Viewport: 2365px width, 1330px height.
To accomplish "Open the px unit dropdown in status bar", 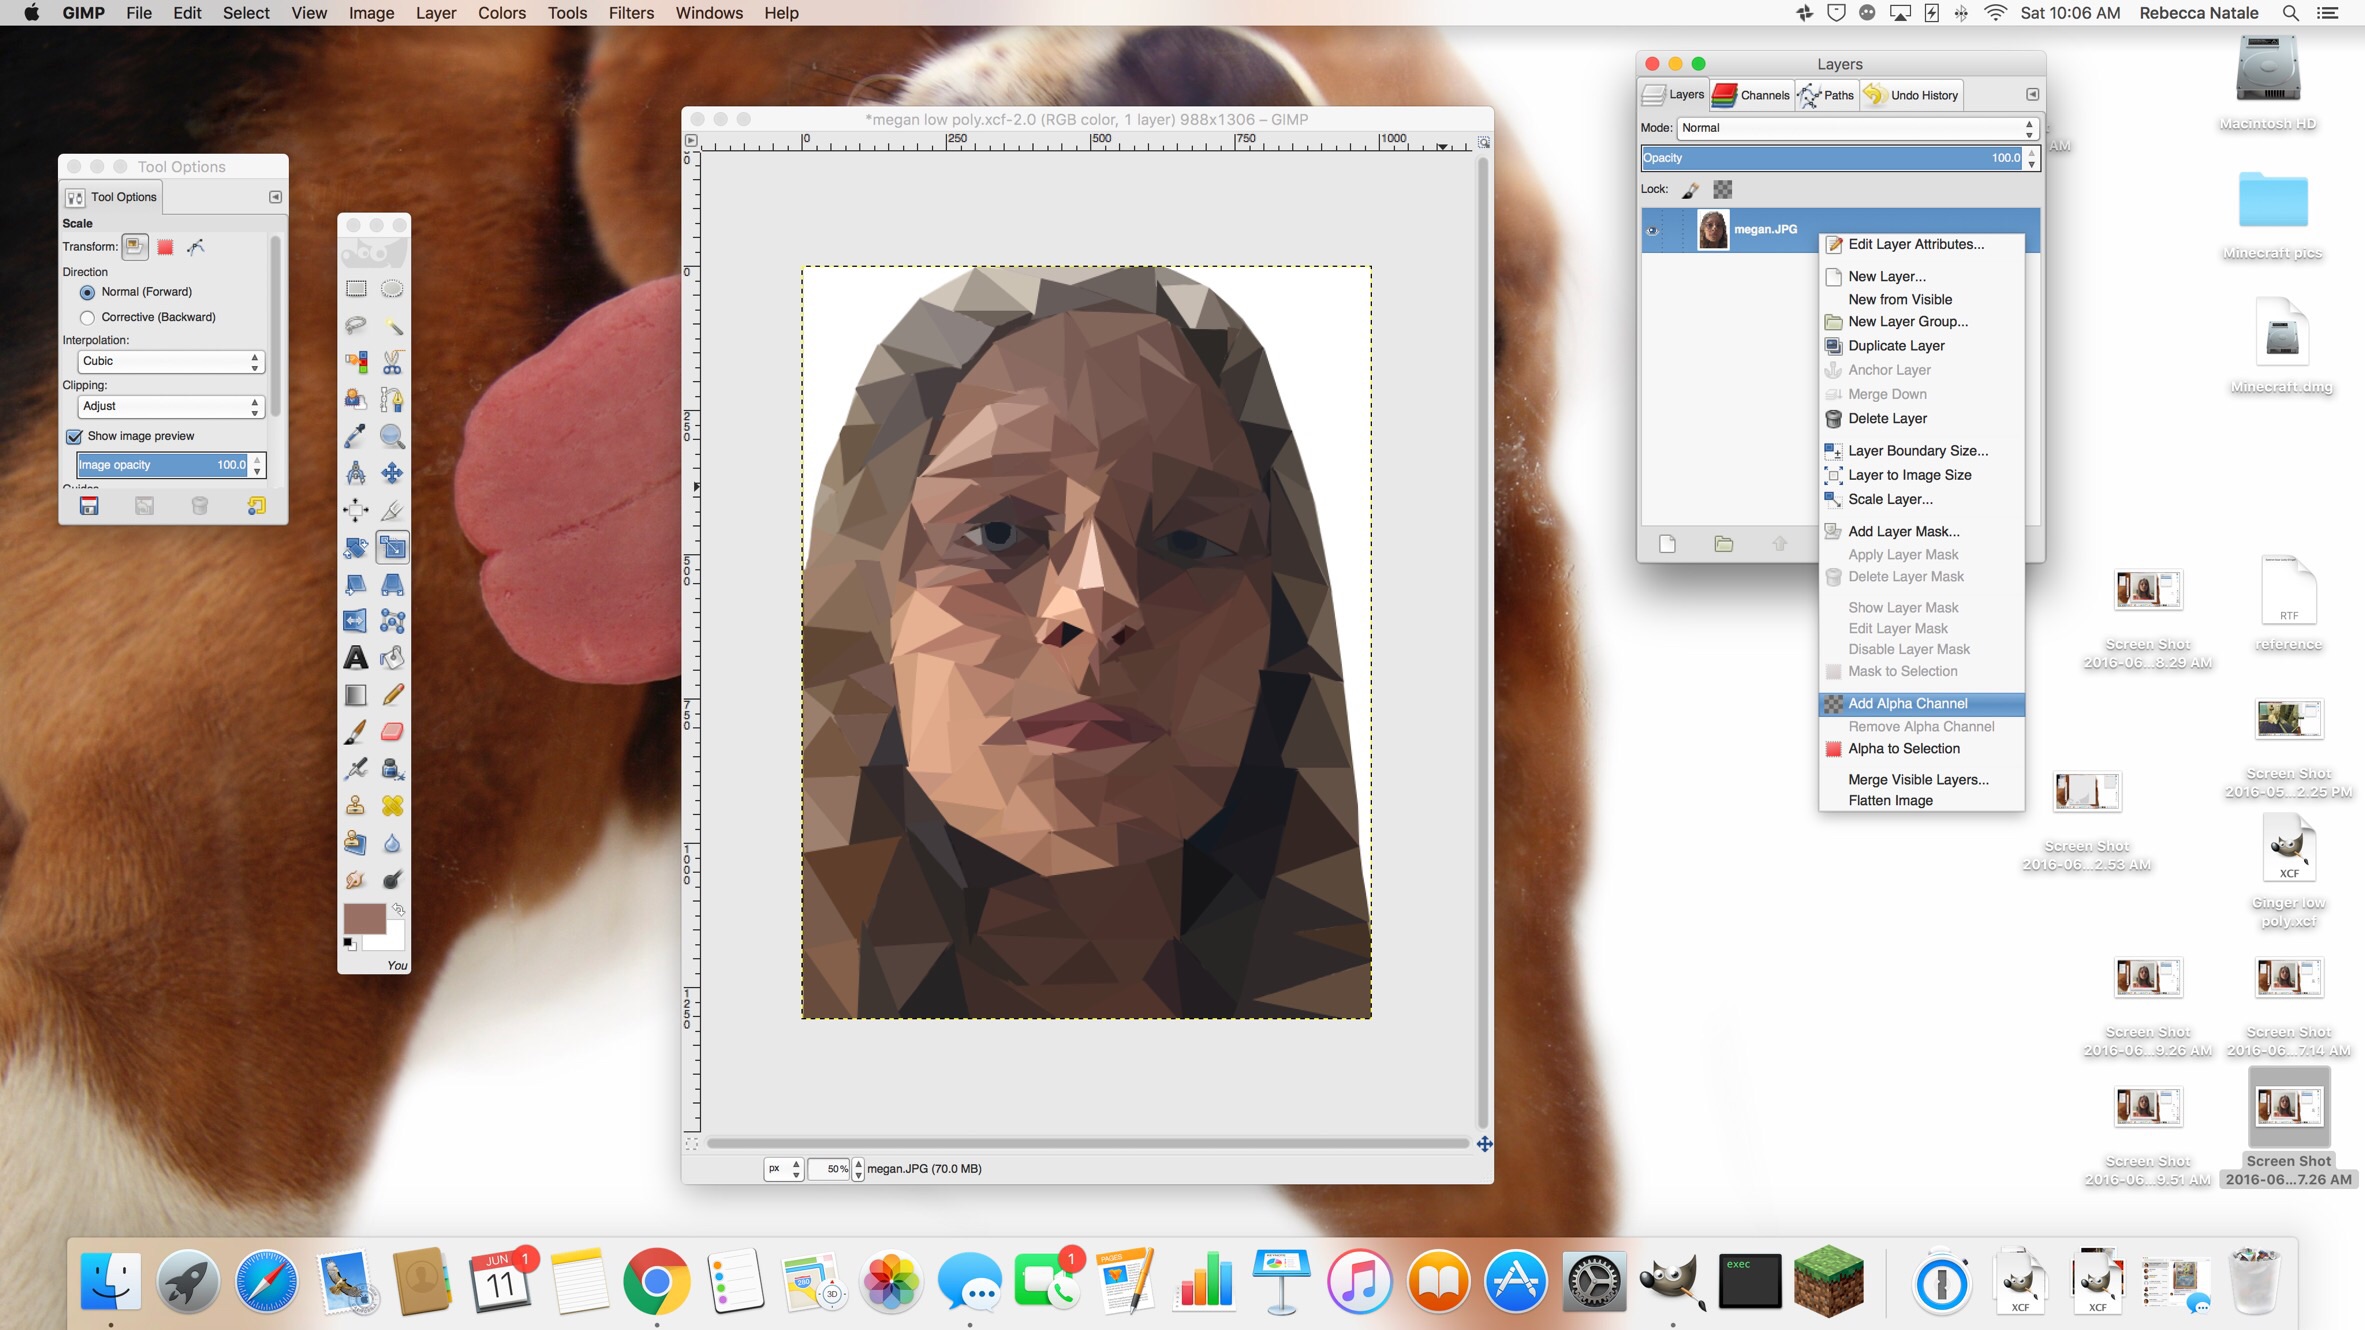I will [x=783, y=1168].
